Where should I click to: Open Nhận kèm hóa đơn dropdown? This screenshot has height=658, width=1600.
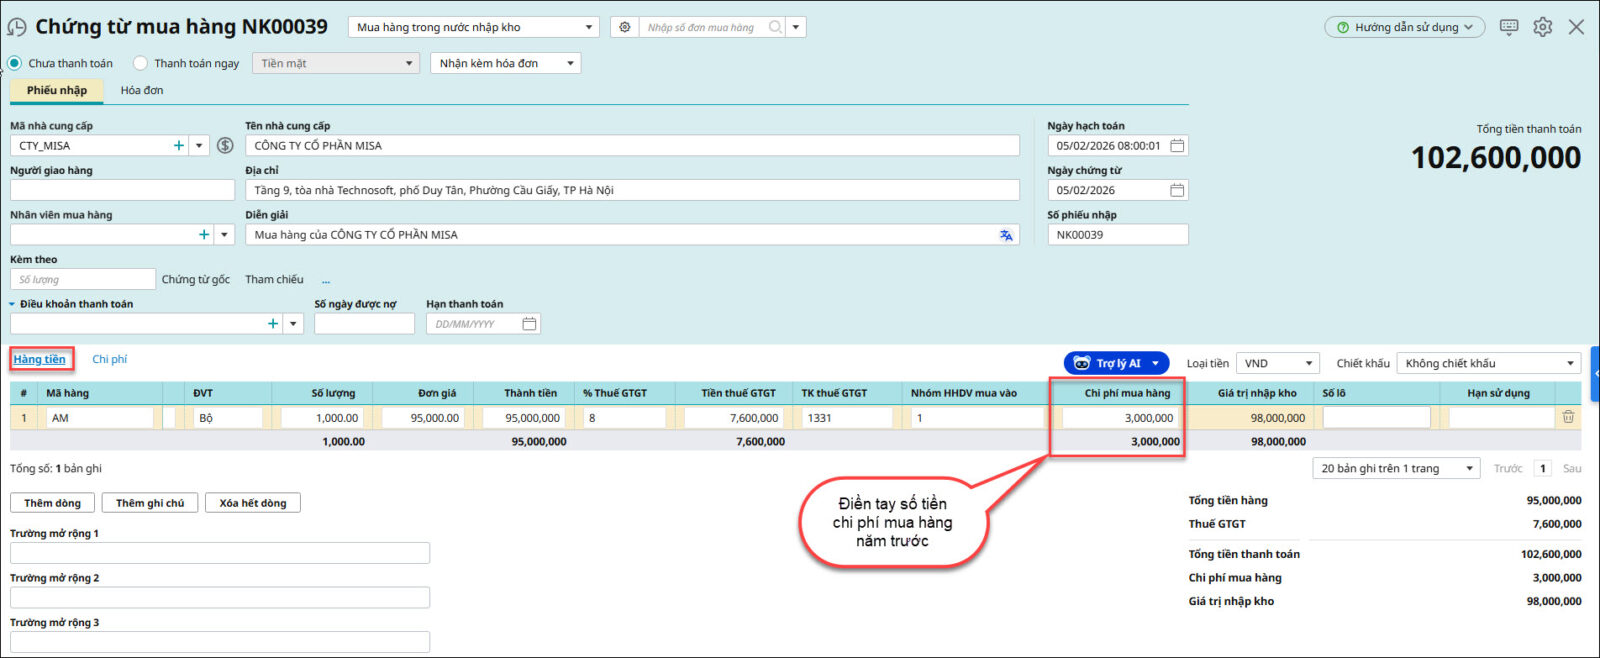(505, 63)
